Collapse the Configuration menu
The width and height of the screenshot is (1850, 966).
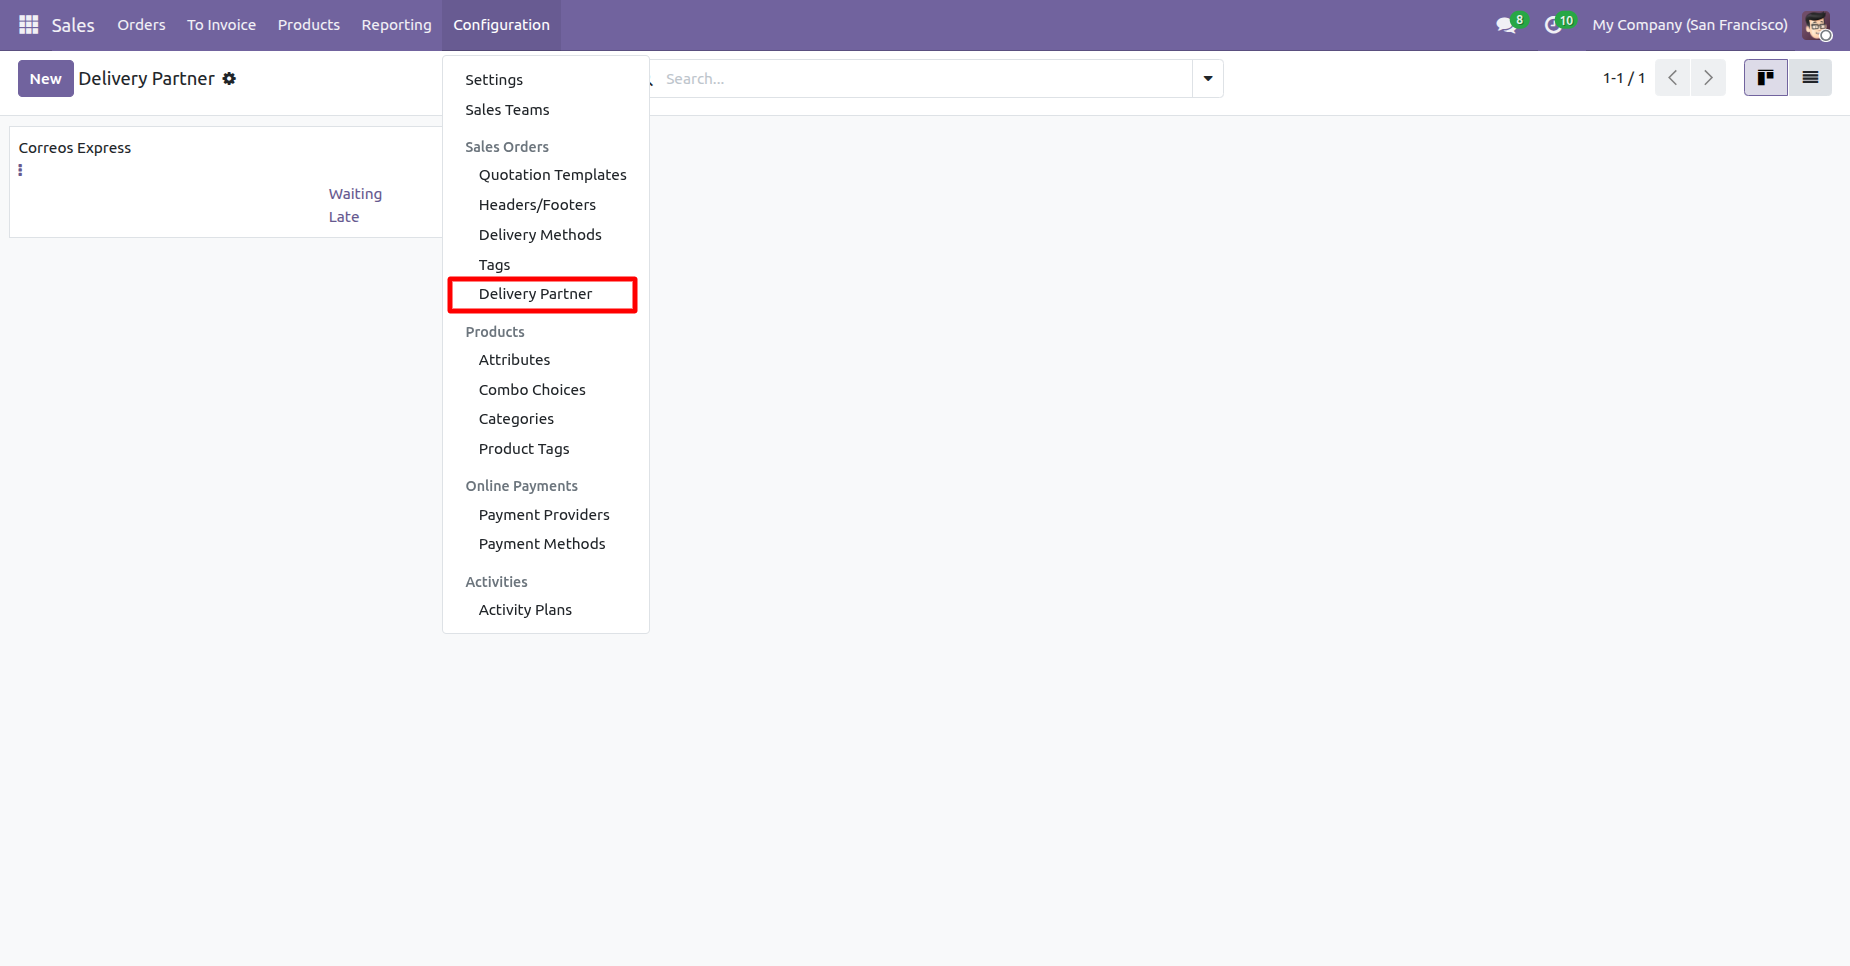pos(501,25)
